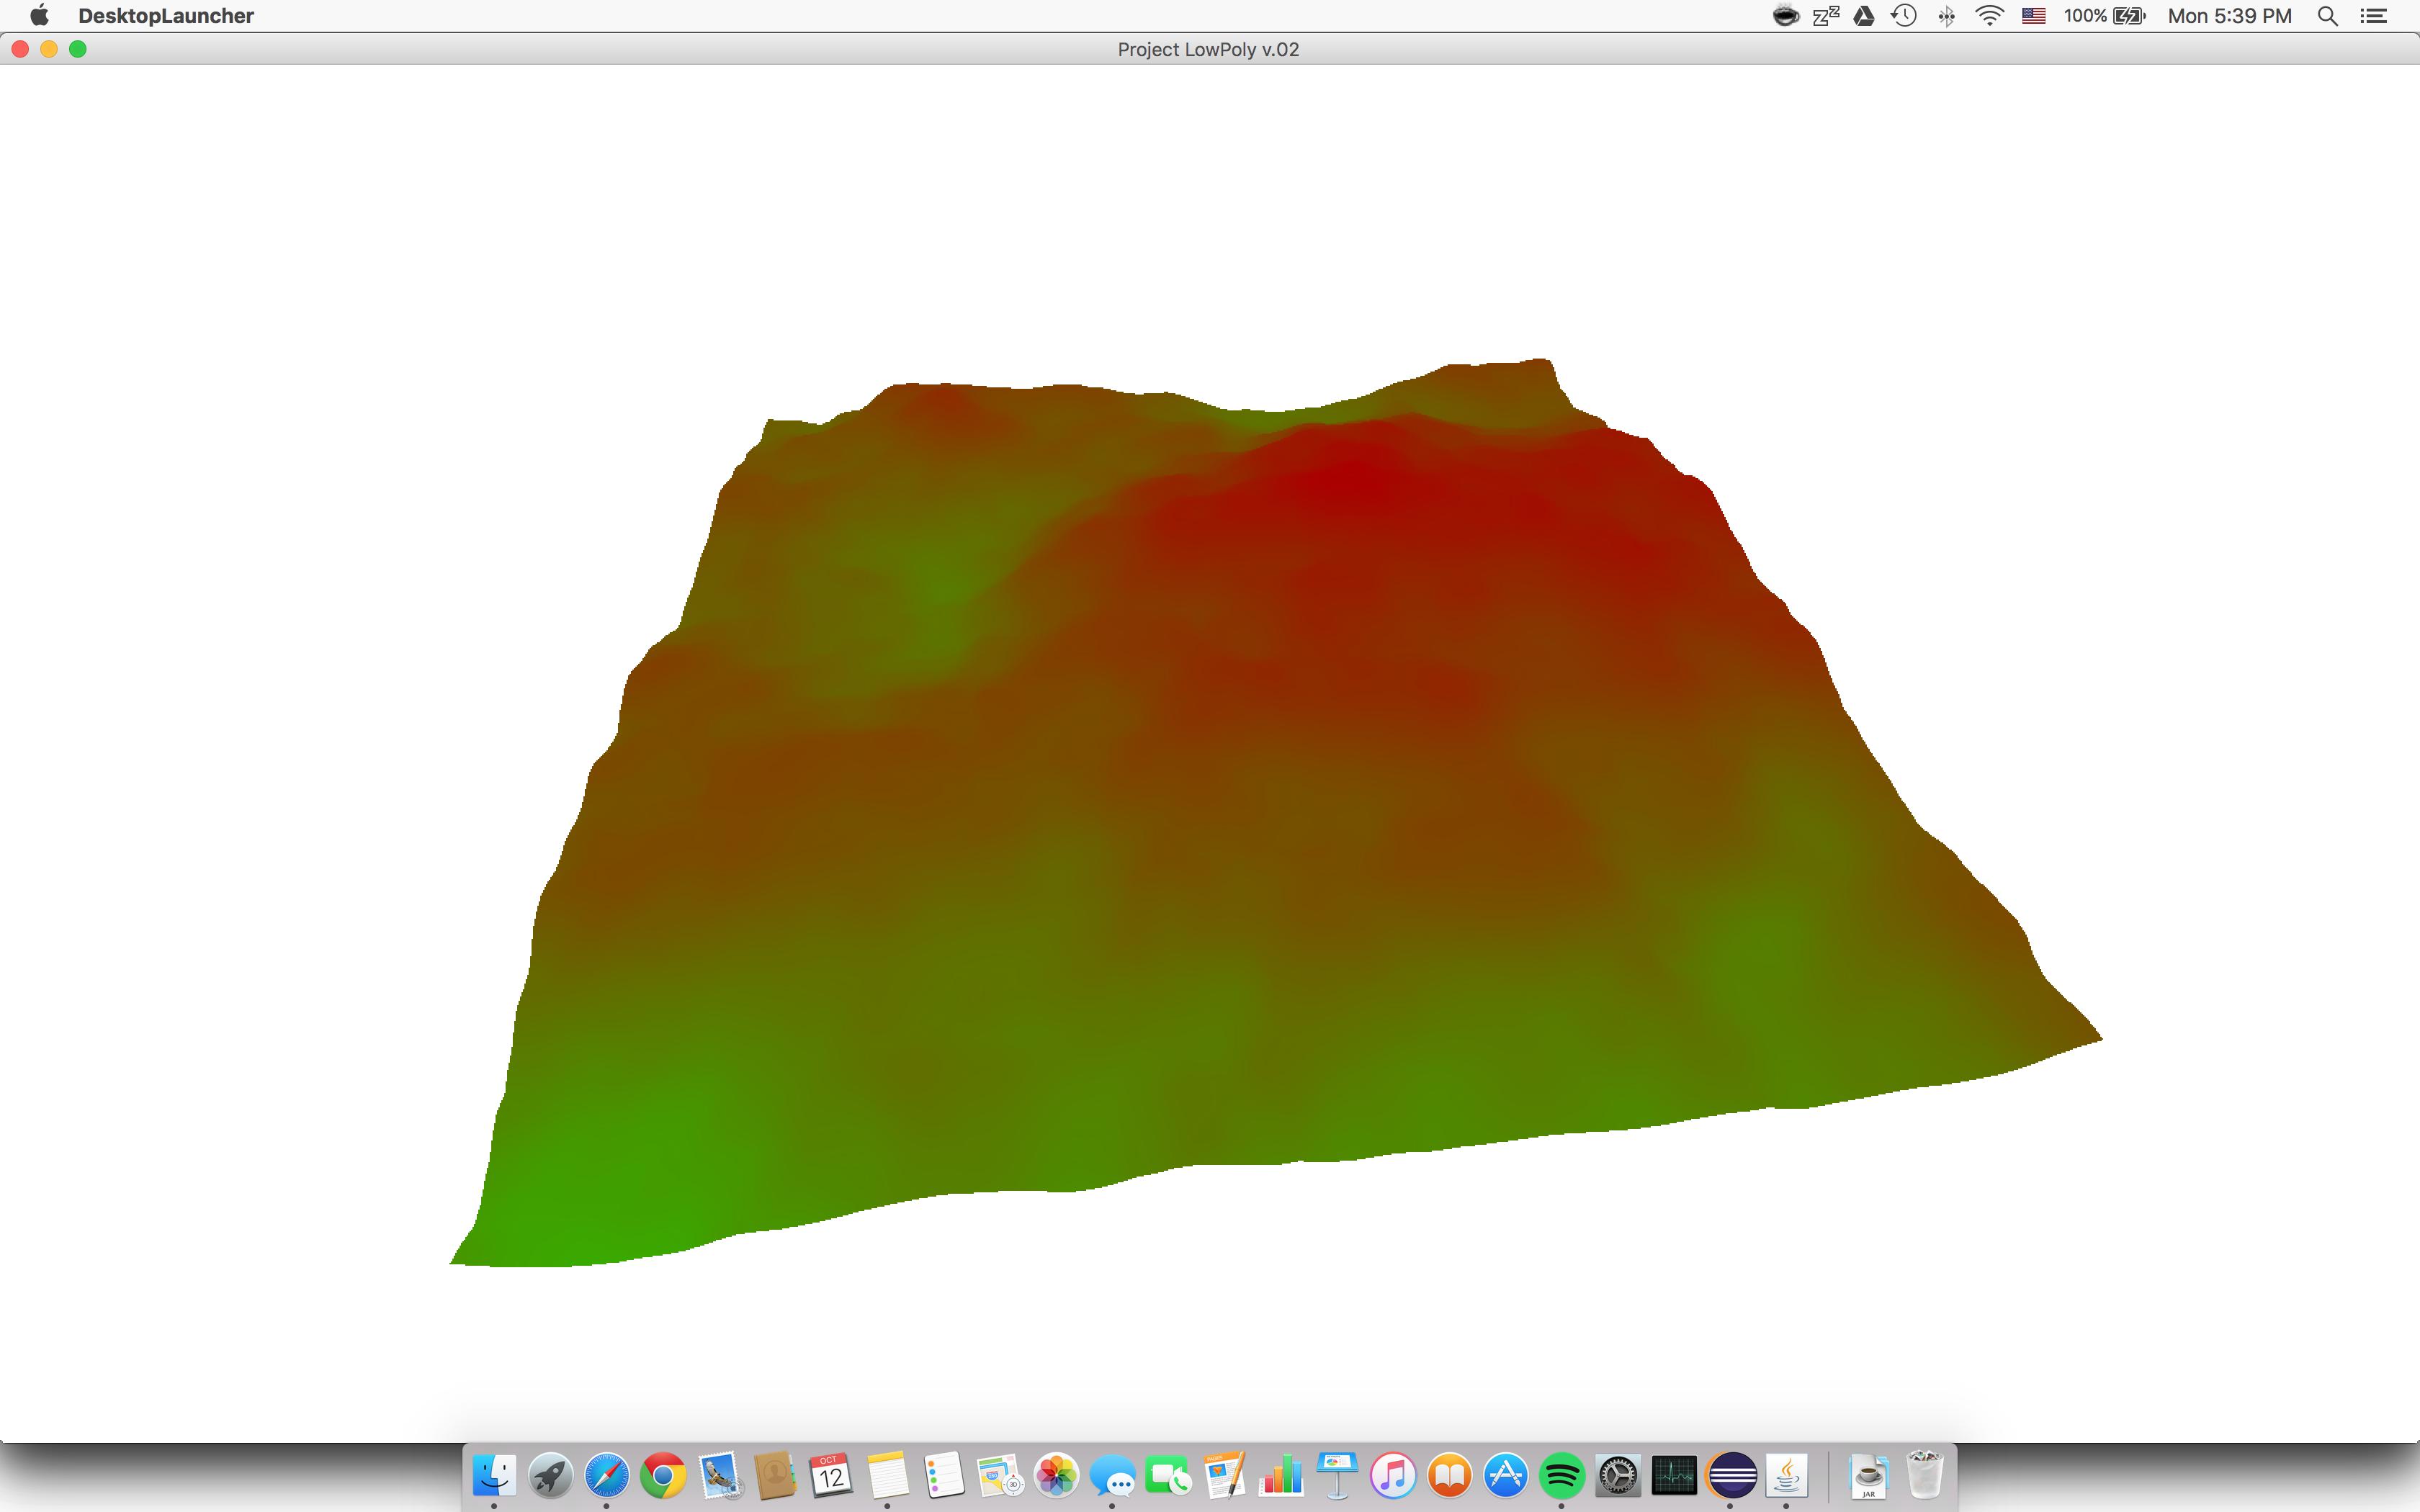This screenshot has width=2420, height=1512.
Task: Open System Preferences gear in Dock
Action: (x=1617, y=1475)
